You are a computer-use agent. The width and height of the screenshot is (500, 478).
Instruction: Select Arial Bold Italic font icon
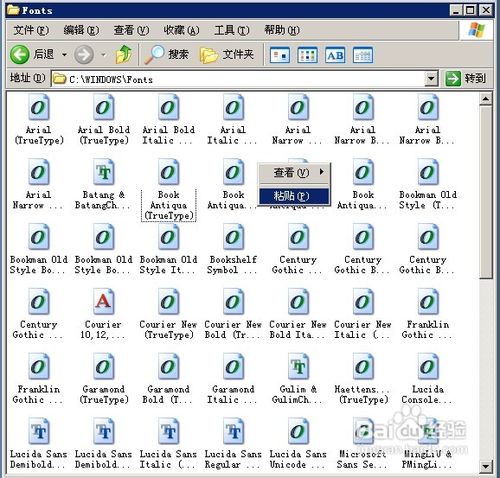pos(169,107)
